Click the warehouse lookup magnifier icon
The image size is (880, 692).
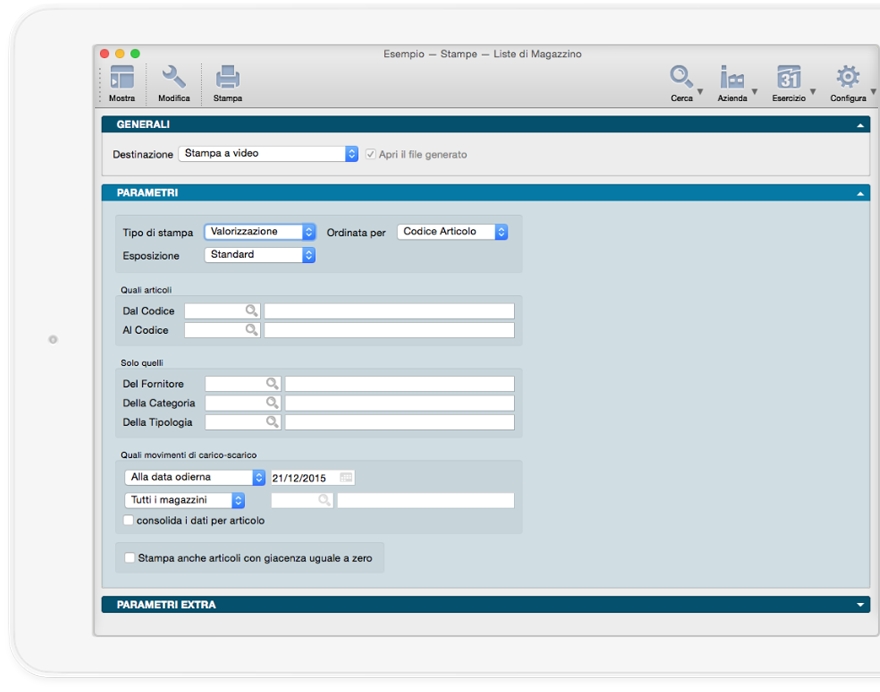324,499
